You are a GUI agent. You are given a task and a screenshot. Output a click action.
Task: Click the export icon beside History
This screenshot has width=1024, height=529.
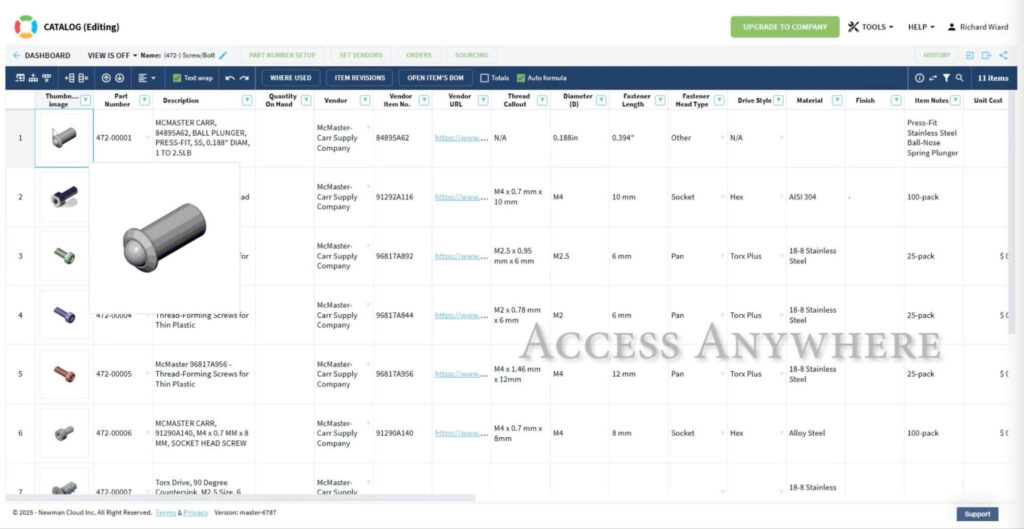click(x=986, y=56)
